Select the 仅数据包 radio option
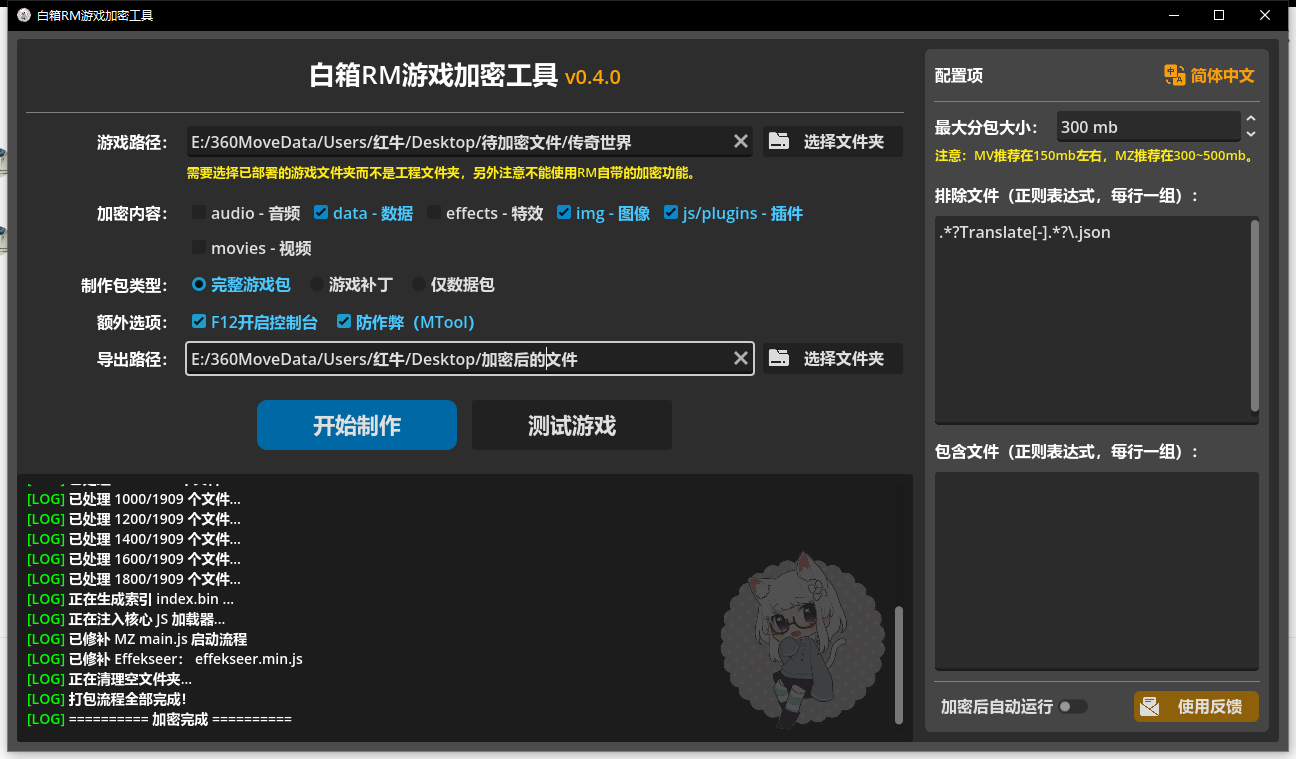 (x=419, y=284)
